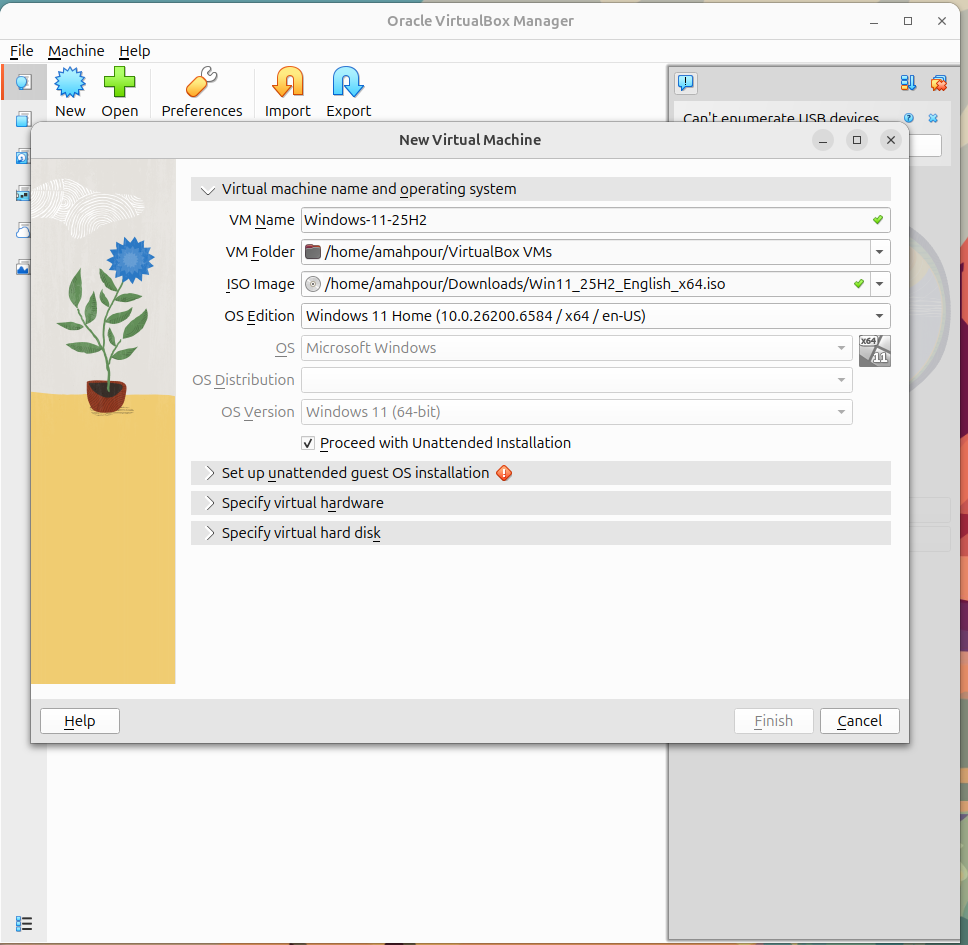
Task: Import an appliance via the Import icon
Action: click(x=287, y=90)
